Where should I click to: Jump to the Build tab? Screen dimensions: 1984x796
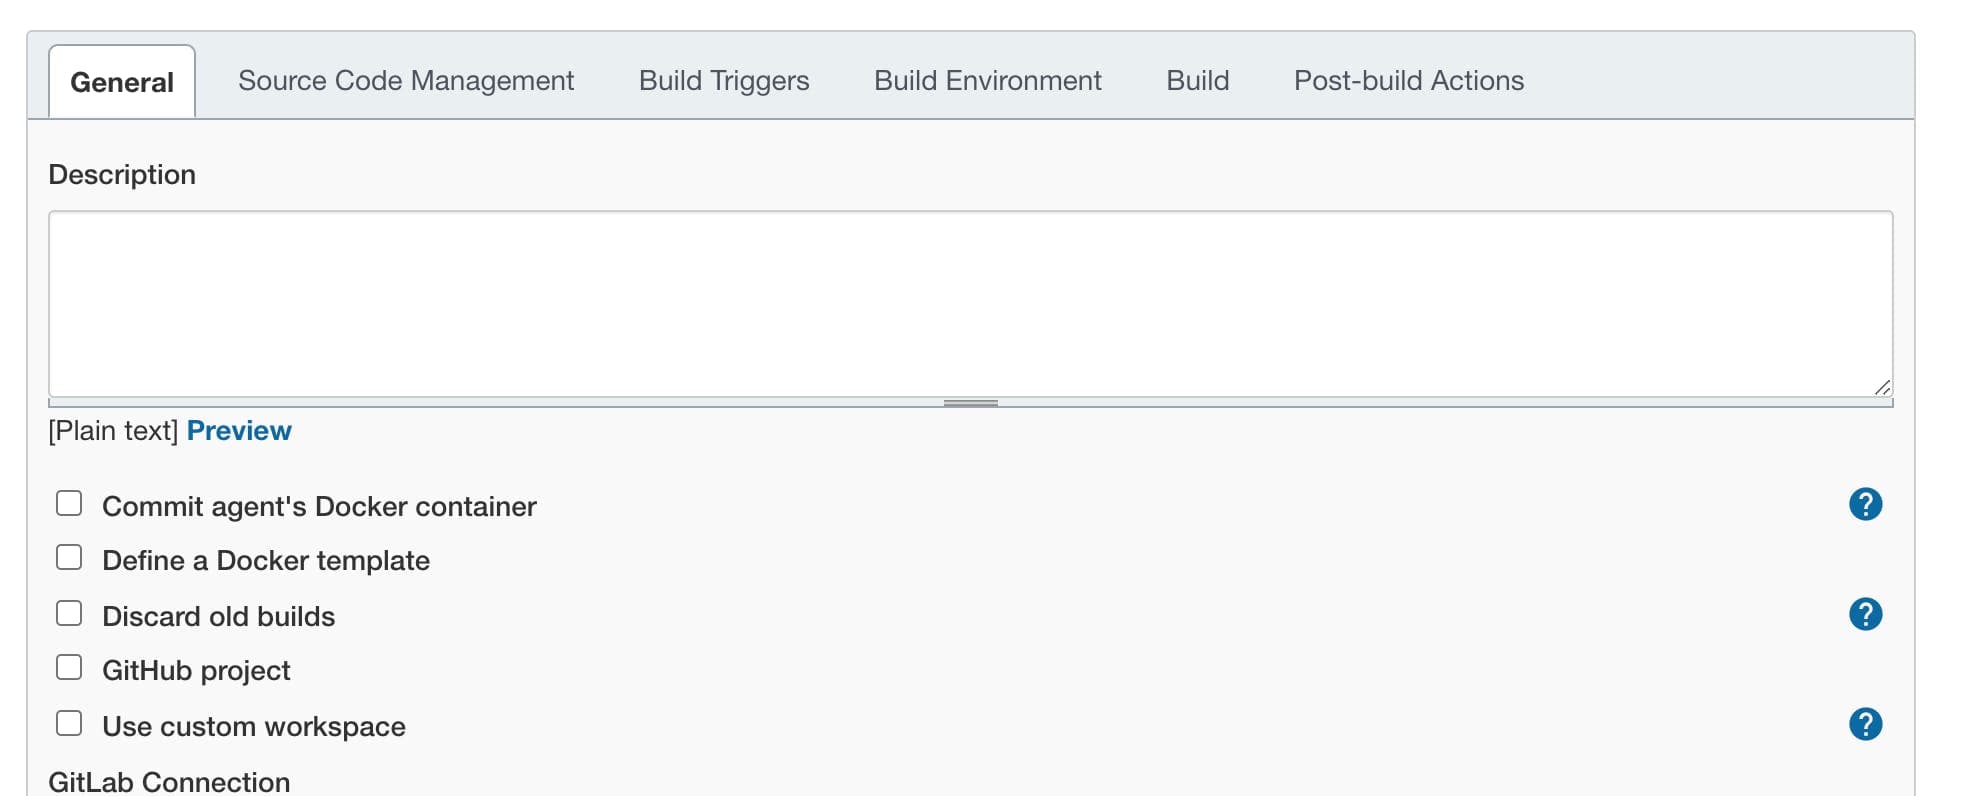pos(1198,81)
